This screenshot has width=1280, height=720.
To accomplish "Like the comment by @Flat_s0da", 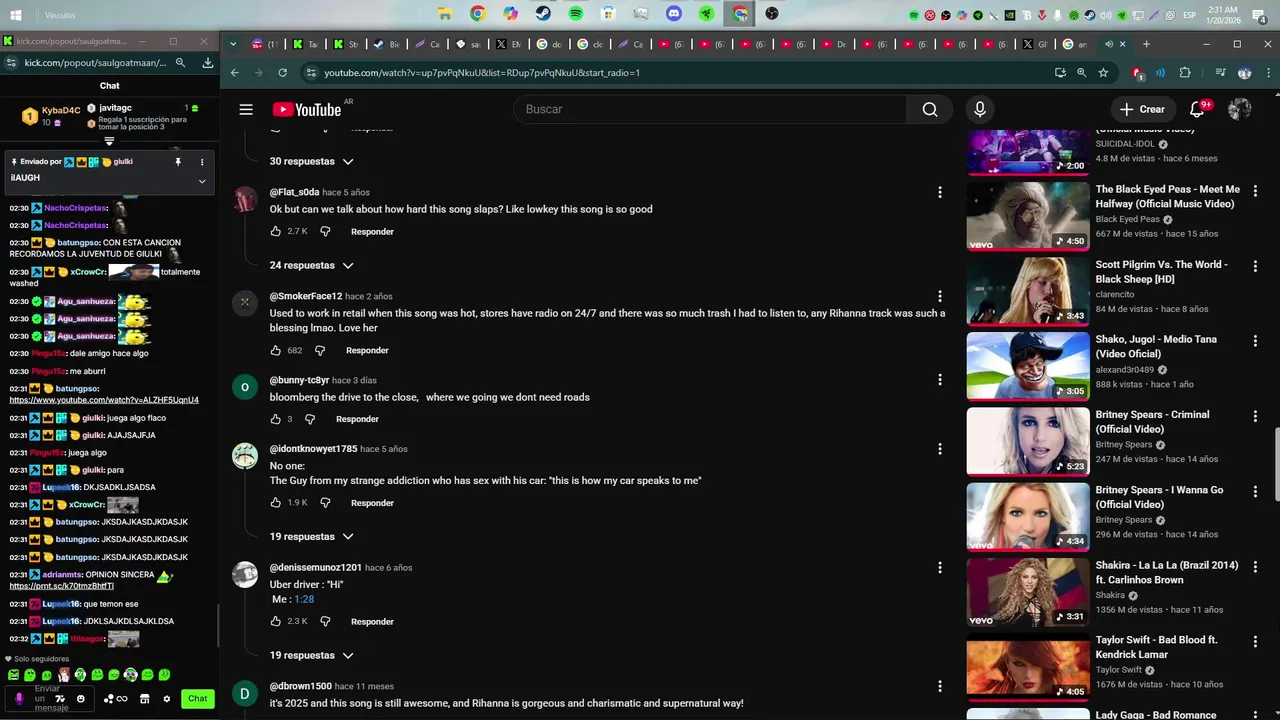I will pos(276,231).
